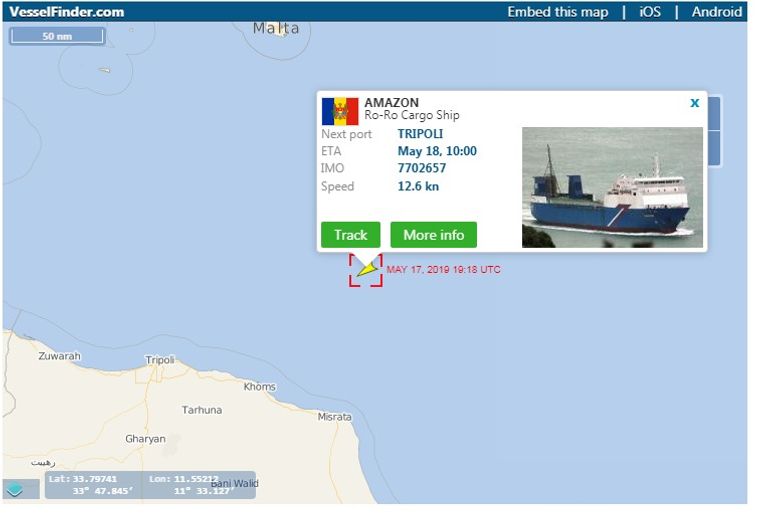Open the Android app link
The image size is (768, 524).
click(x=717, y=12)
